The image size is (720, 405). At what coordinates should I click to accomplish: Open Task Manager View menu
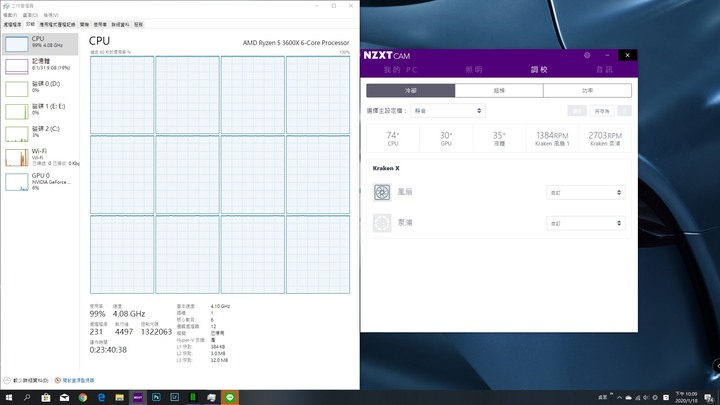point(51,15)
